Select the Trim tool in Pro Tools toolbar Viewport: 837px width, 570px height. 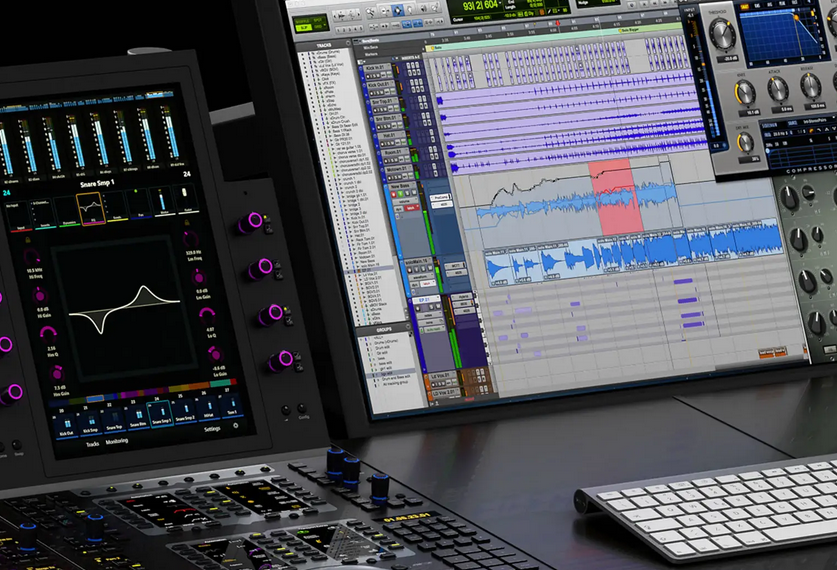(385, 11)
